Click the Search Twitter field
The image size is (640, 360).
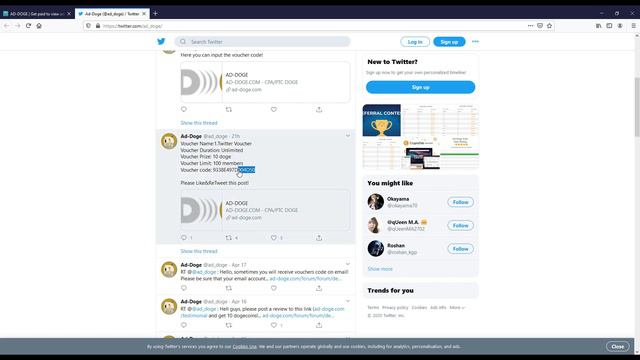[262, 42]
